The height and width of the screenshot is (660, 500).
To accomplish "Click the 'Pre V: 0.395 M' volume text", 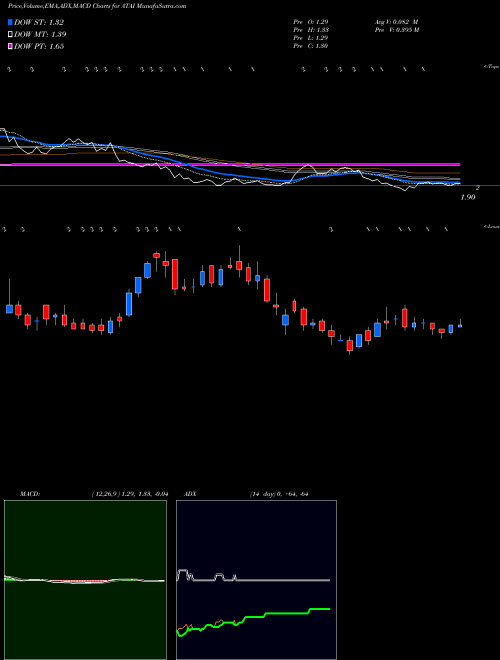I will point(396,30).
